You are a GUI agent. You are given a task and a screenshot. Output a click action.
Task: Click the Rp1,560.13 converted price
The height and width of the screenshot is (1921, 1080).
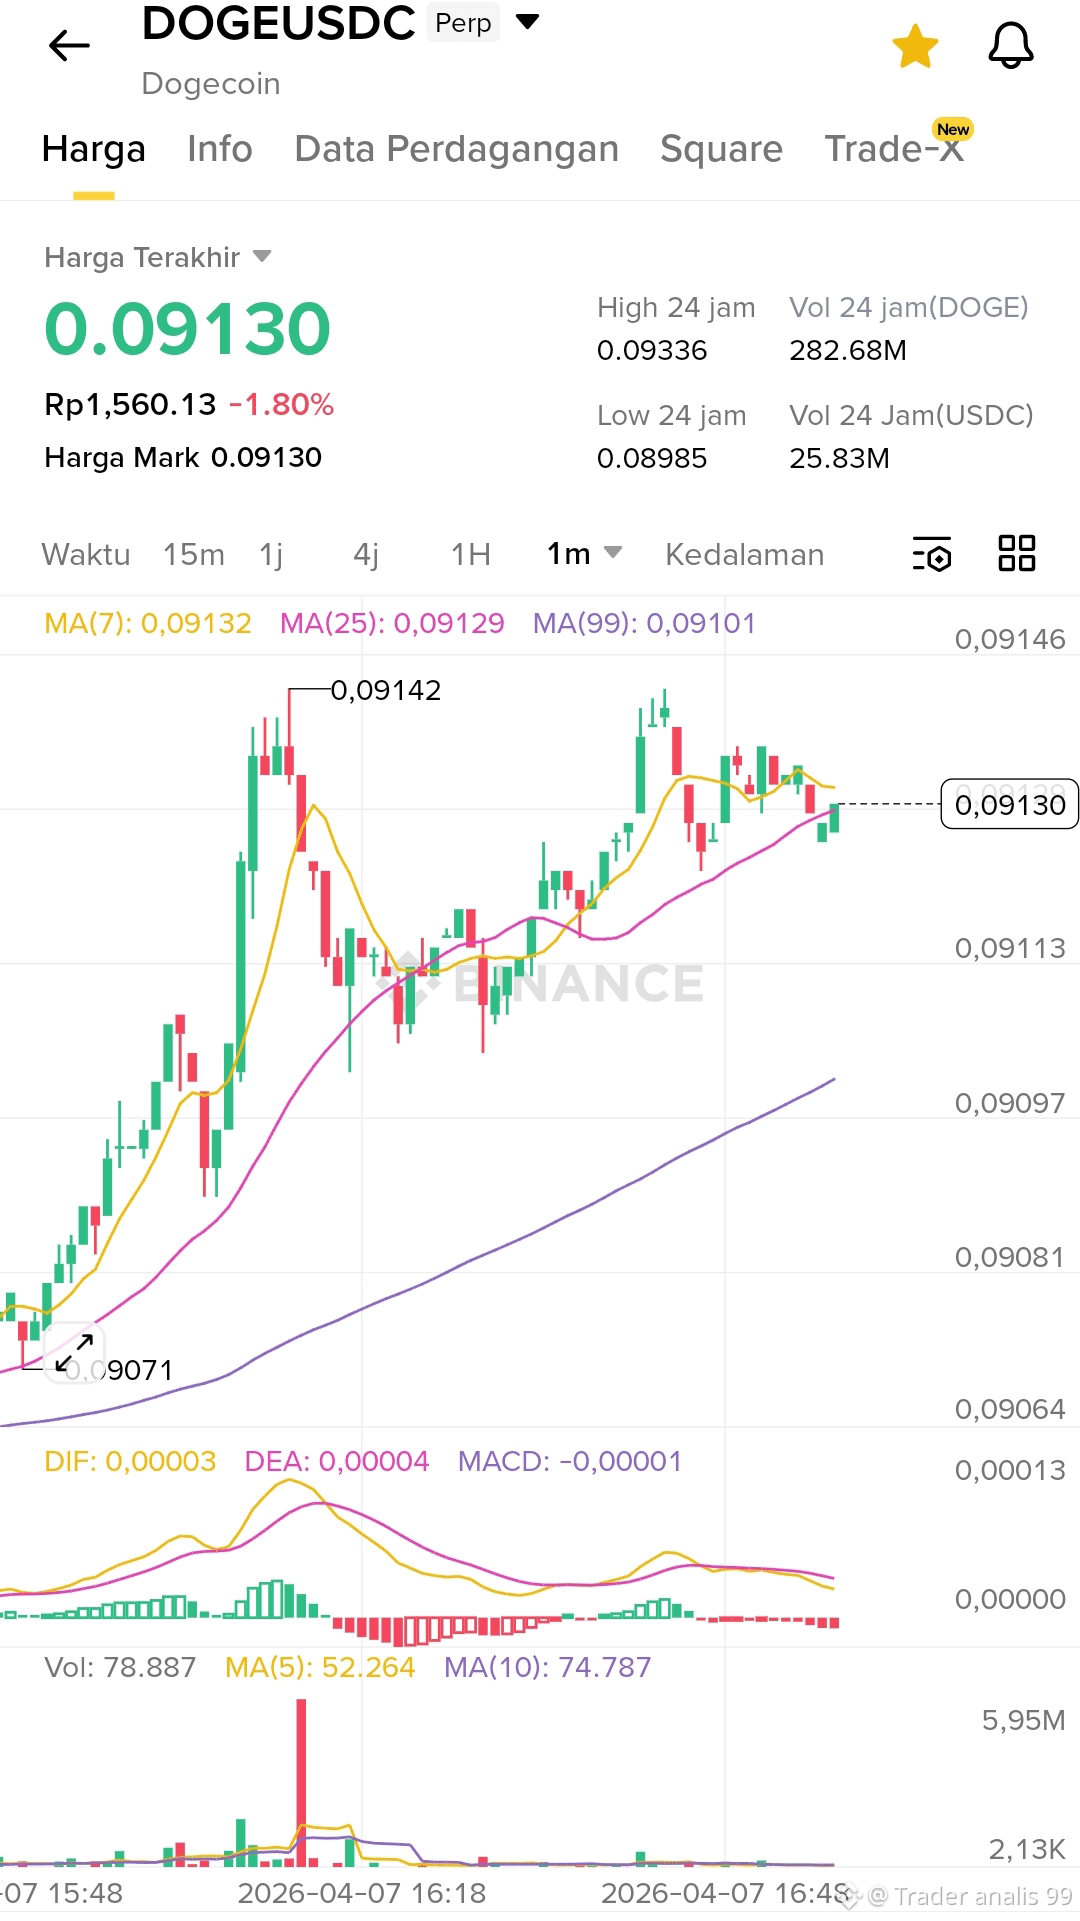pos(130,404)
